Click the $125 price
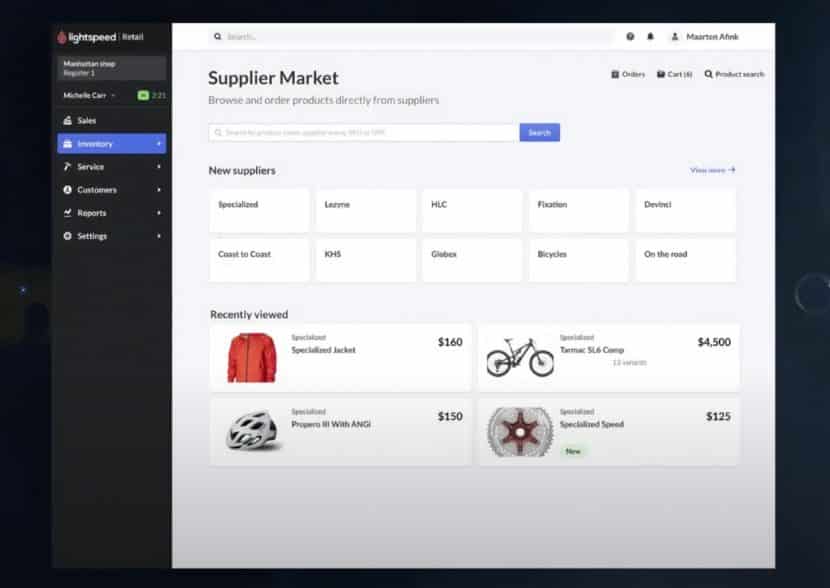This screenshot has height=588, width=830. point(718,417)
